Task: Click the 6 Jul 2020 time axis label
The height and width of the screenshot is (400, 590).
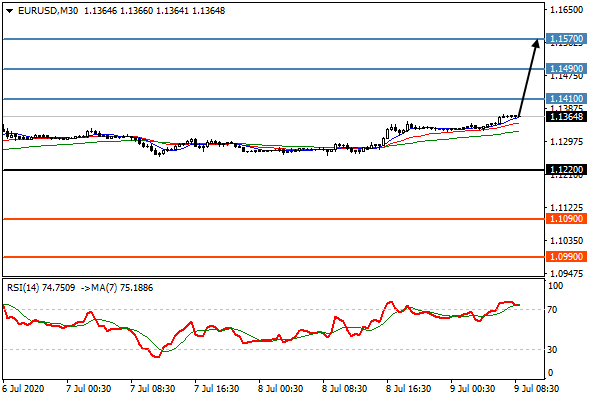Action: 23,389
